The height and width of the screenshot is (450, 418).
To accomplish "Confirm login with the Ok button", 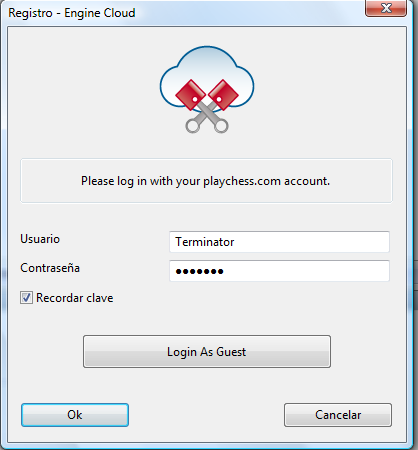I will (x=75, y=415).
